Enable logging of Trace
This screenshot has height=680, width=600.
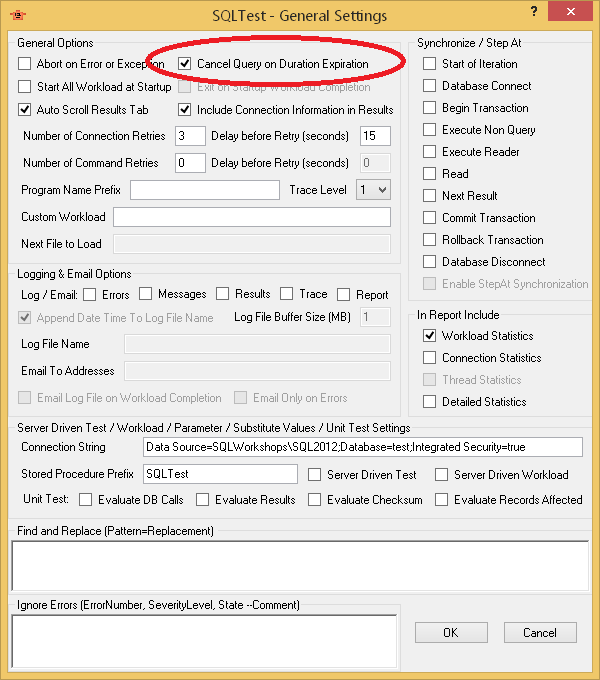point(287,294)
